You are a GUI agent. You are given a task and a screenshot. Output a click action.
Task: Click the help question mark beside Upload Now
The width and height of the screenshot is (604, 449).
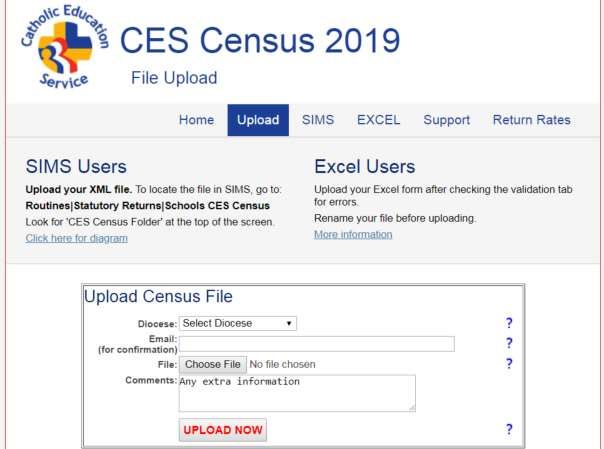[x=509, y=429]
